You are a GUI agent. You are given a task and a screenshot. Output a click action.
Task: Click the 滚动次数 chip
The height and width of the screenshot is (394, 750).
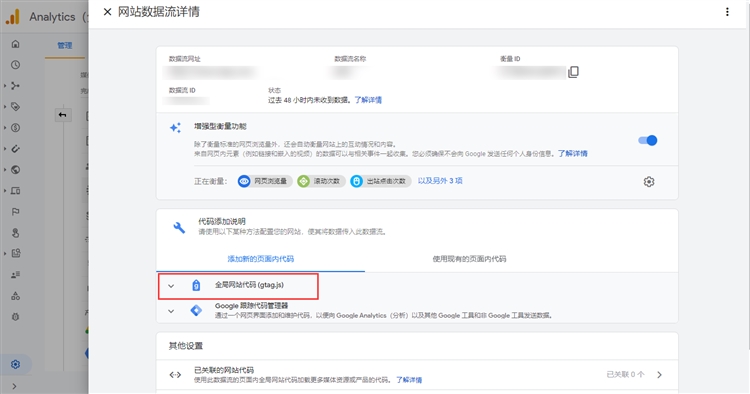(321, 181)
